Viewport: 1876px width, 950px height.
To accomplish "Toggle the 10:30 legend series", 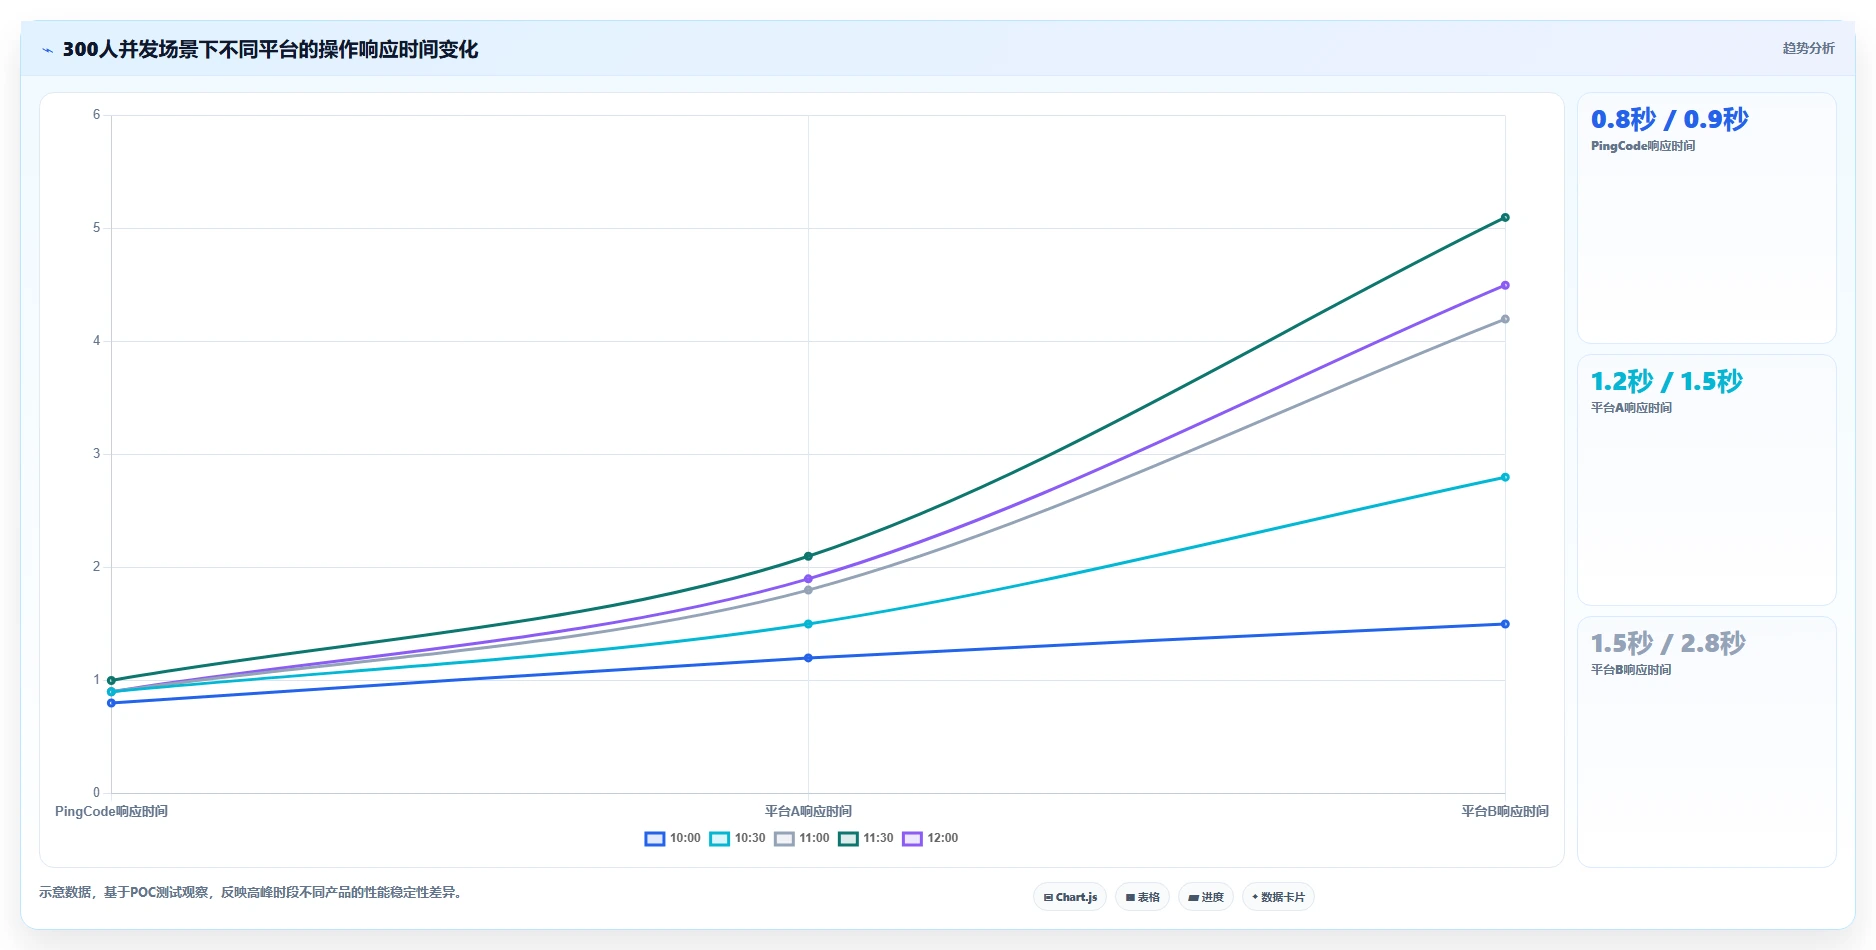I will 738,838.
